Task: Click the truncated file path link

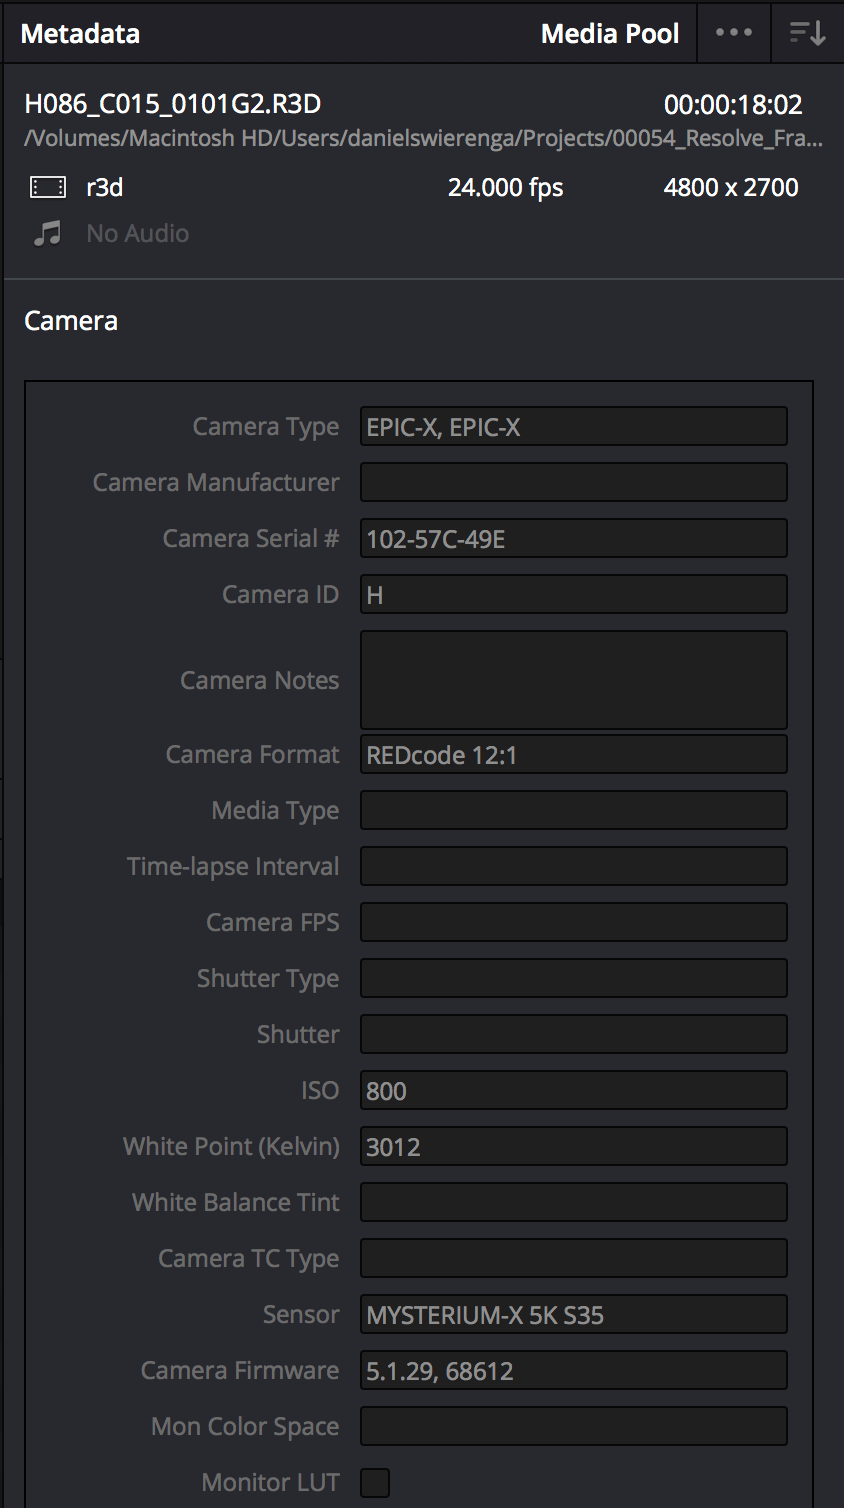Action: tap(420, 138)
